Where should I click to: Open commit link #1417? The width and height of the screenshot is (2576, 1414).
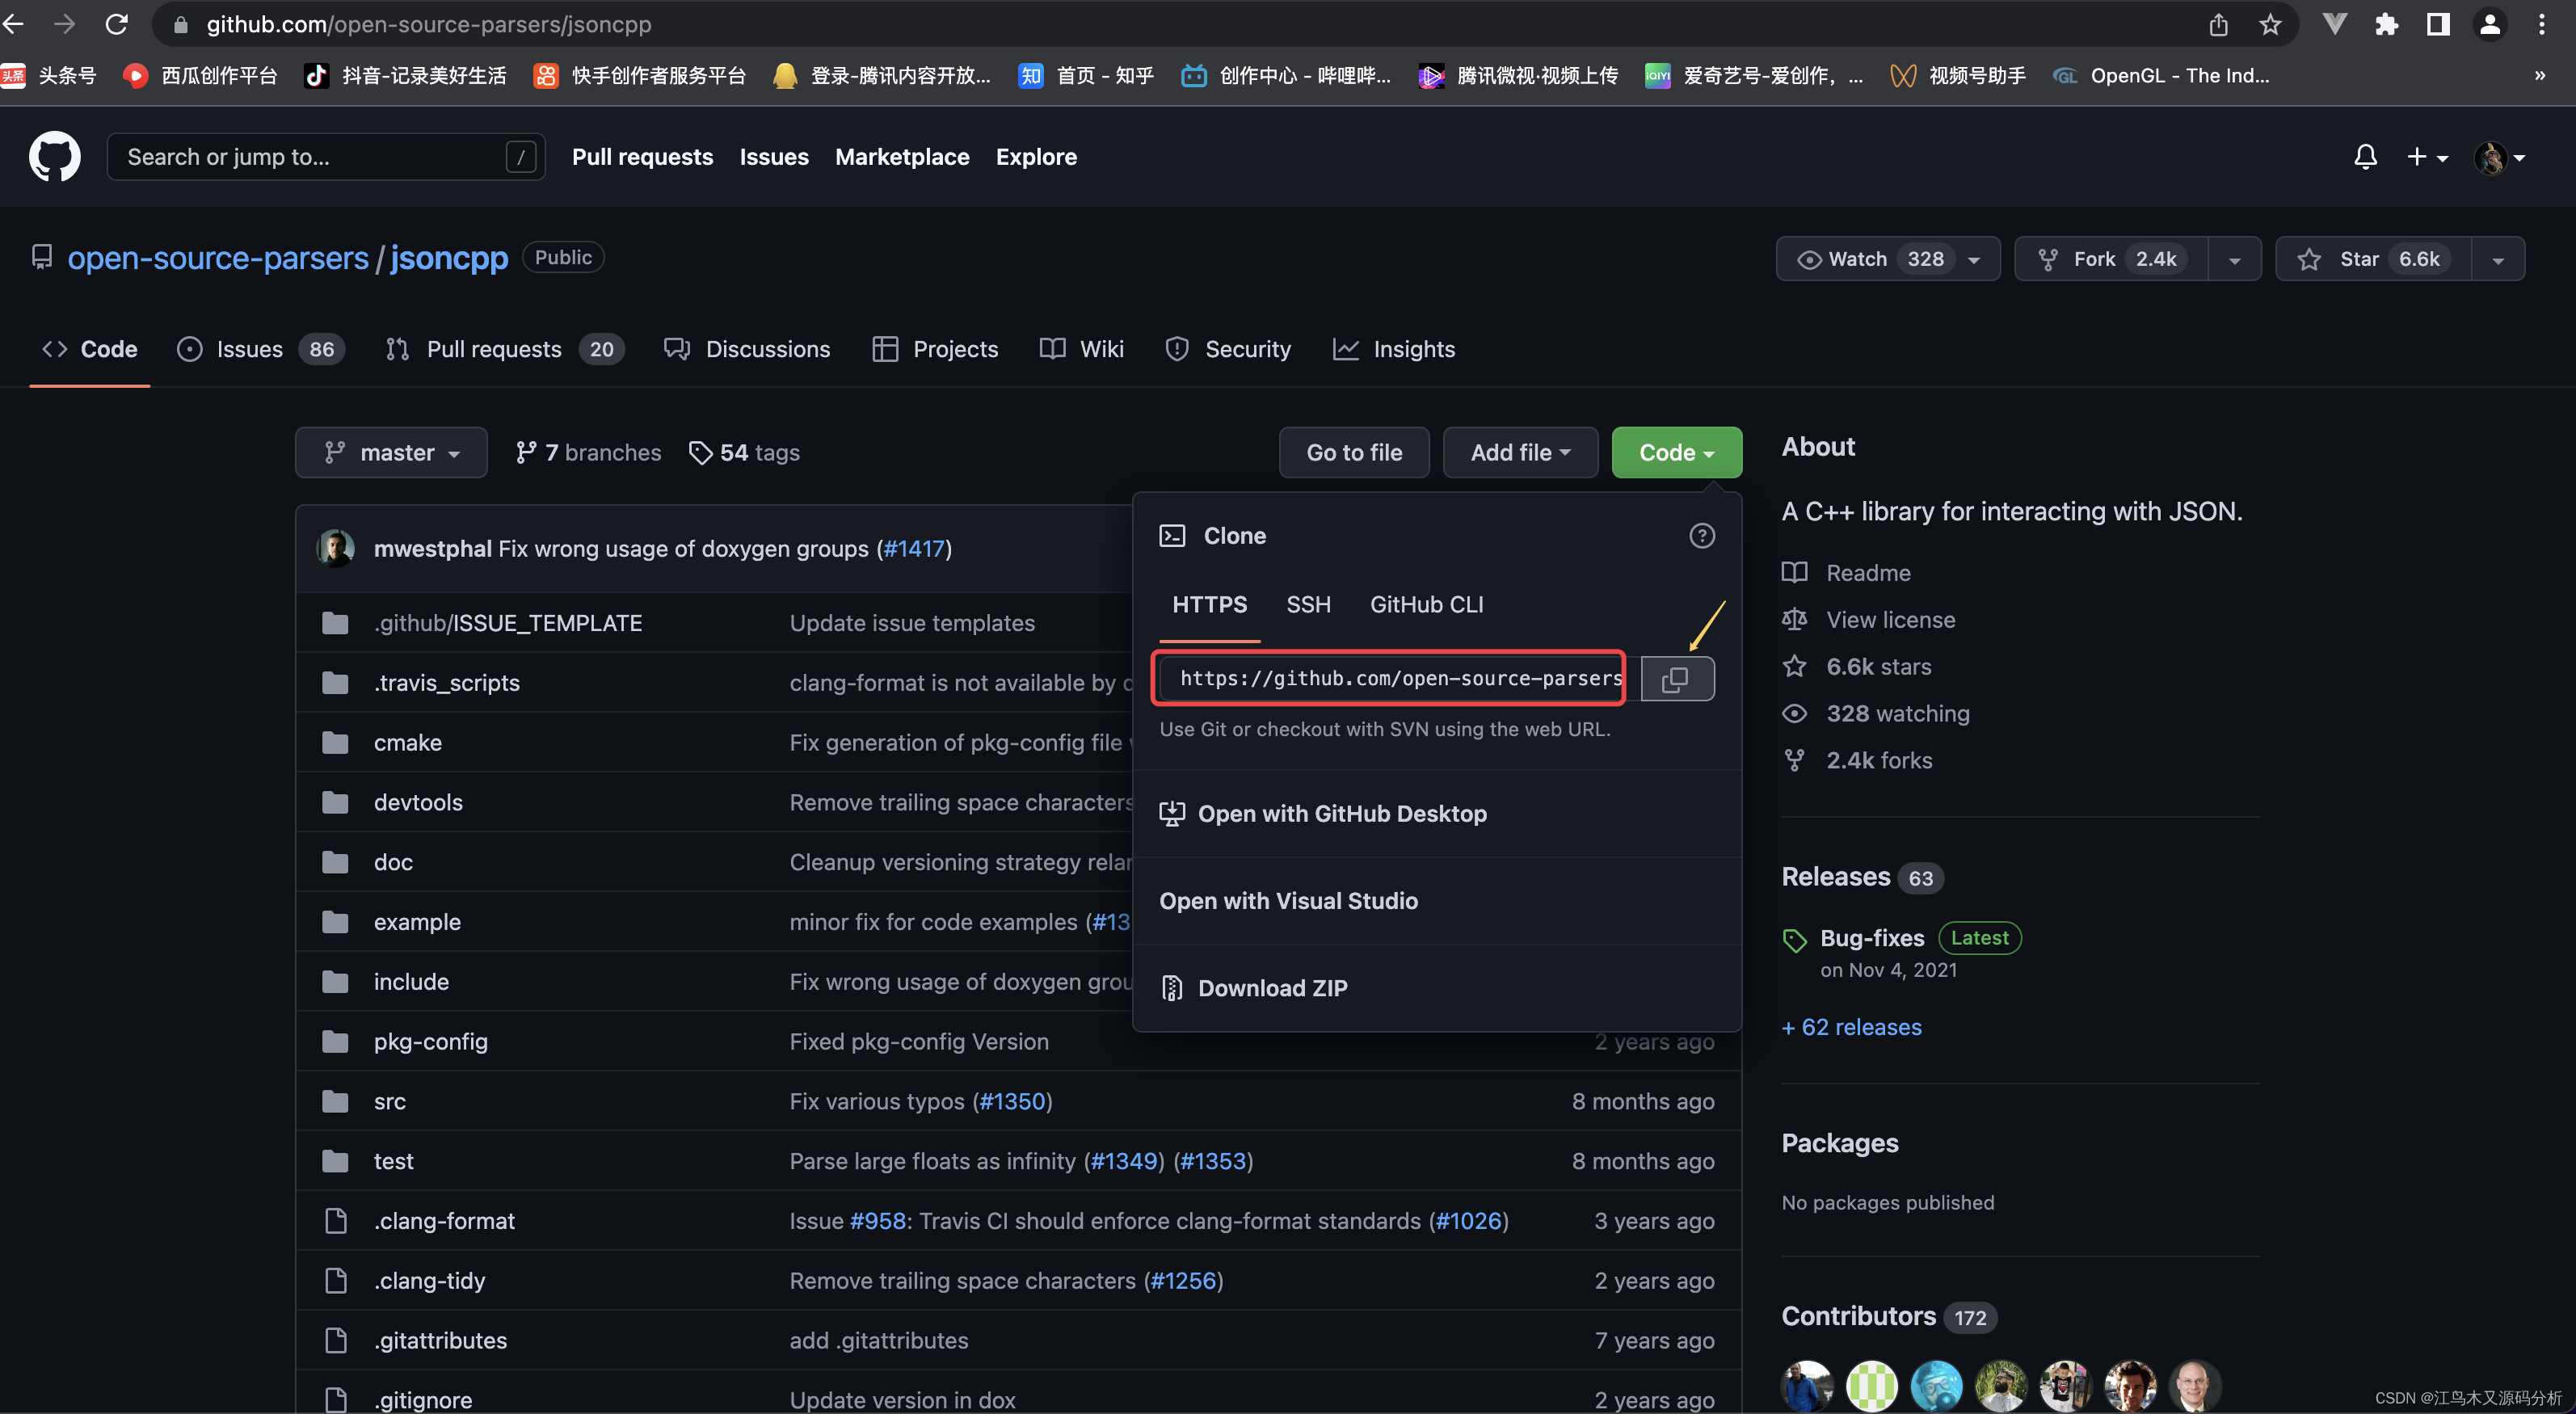click(914, 549)
